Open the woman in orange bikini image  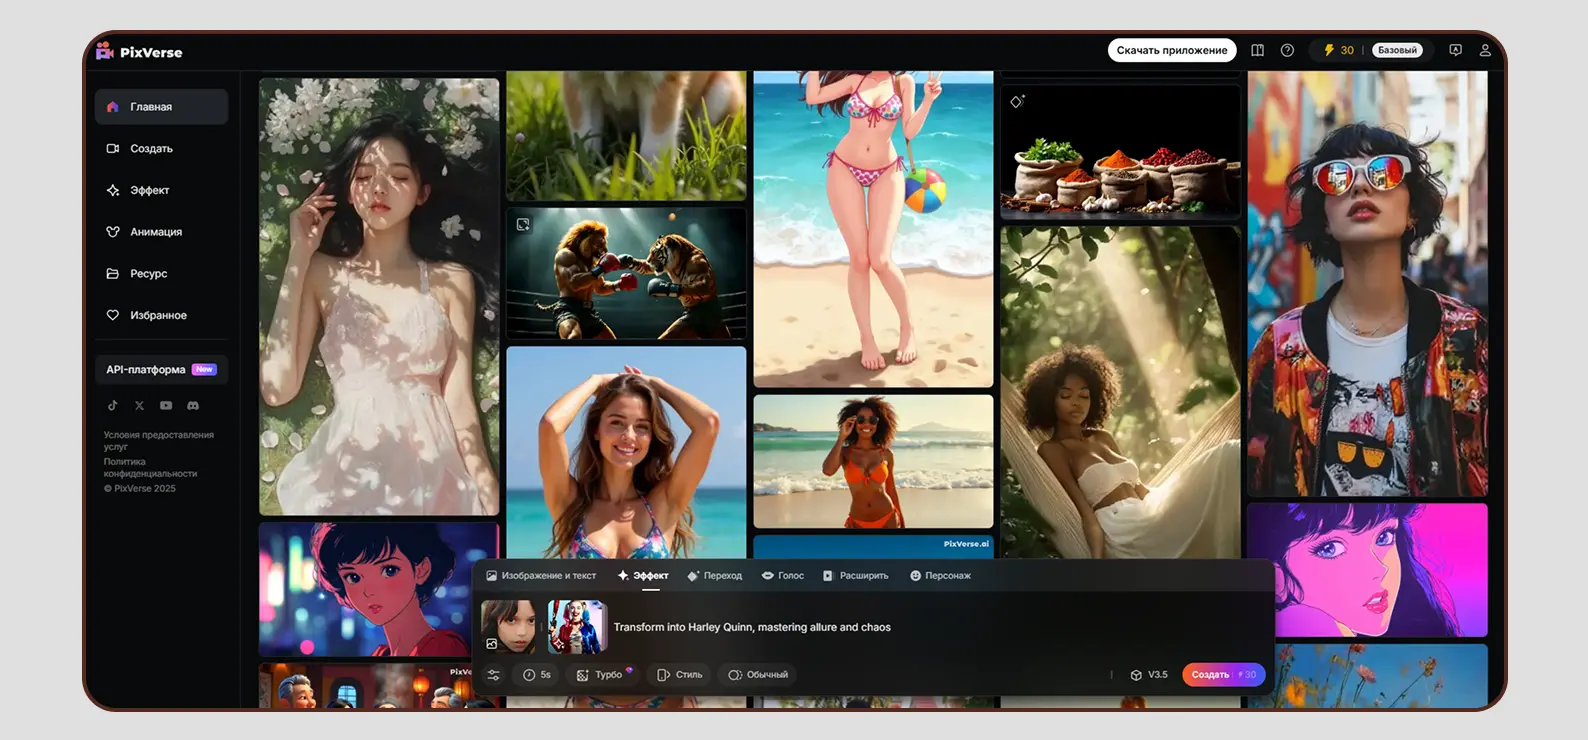click(873, 461)
